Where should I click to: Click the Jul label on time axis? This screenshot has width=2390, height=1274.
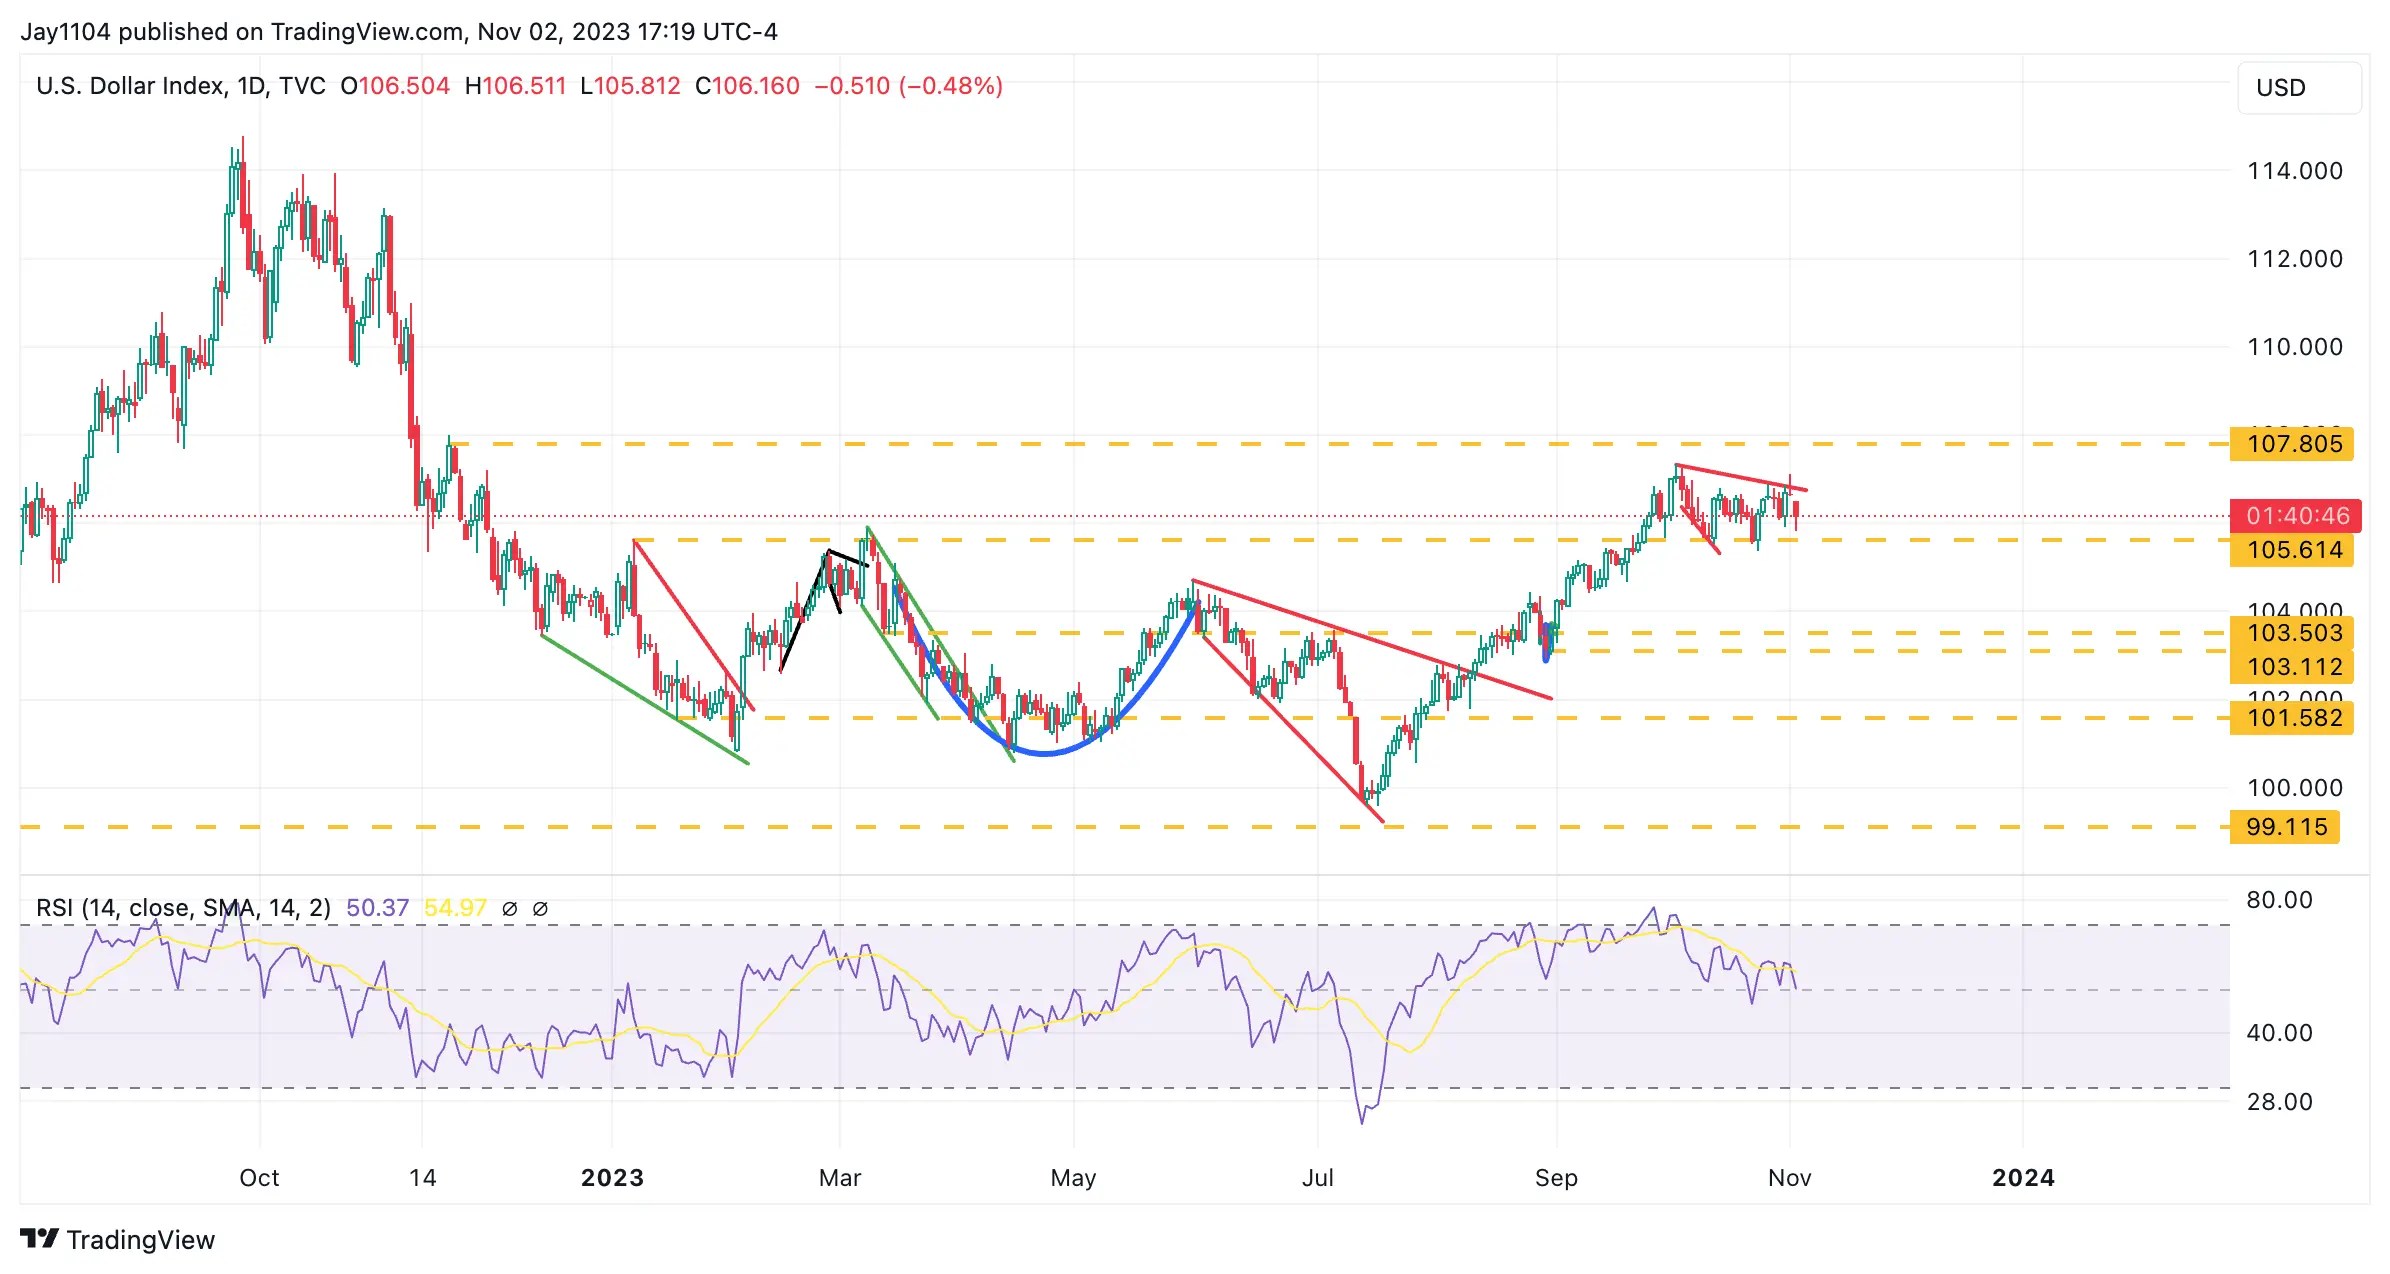pyautogui.click(x=1317, y=1178)
